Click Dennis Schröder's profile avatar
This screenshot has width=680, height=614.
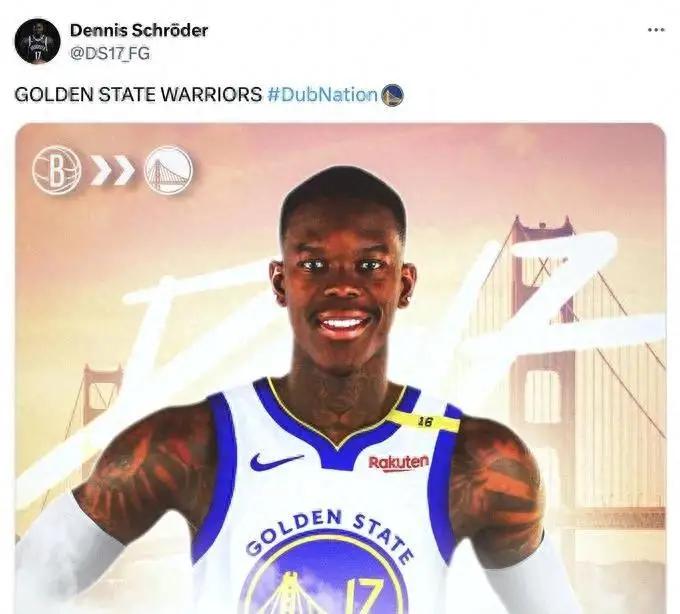tap(37, 41)
